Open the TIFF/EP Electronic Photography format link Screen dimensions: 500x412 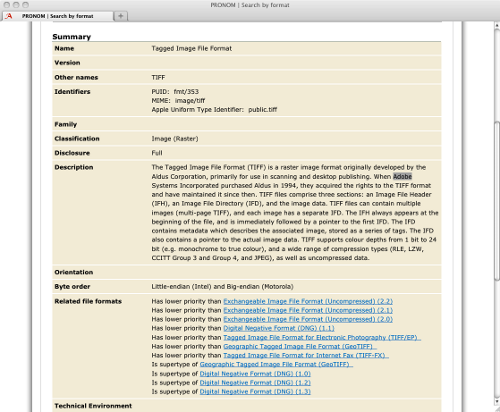click(322, 338)
